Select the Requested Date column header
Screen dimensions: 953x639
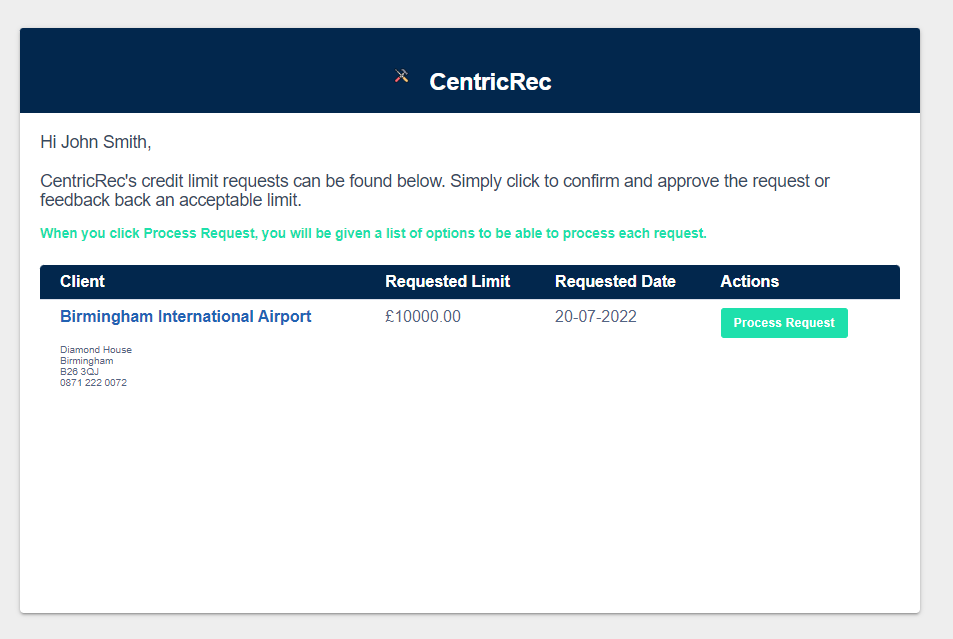615,282
